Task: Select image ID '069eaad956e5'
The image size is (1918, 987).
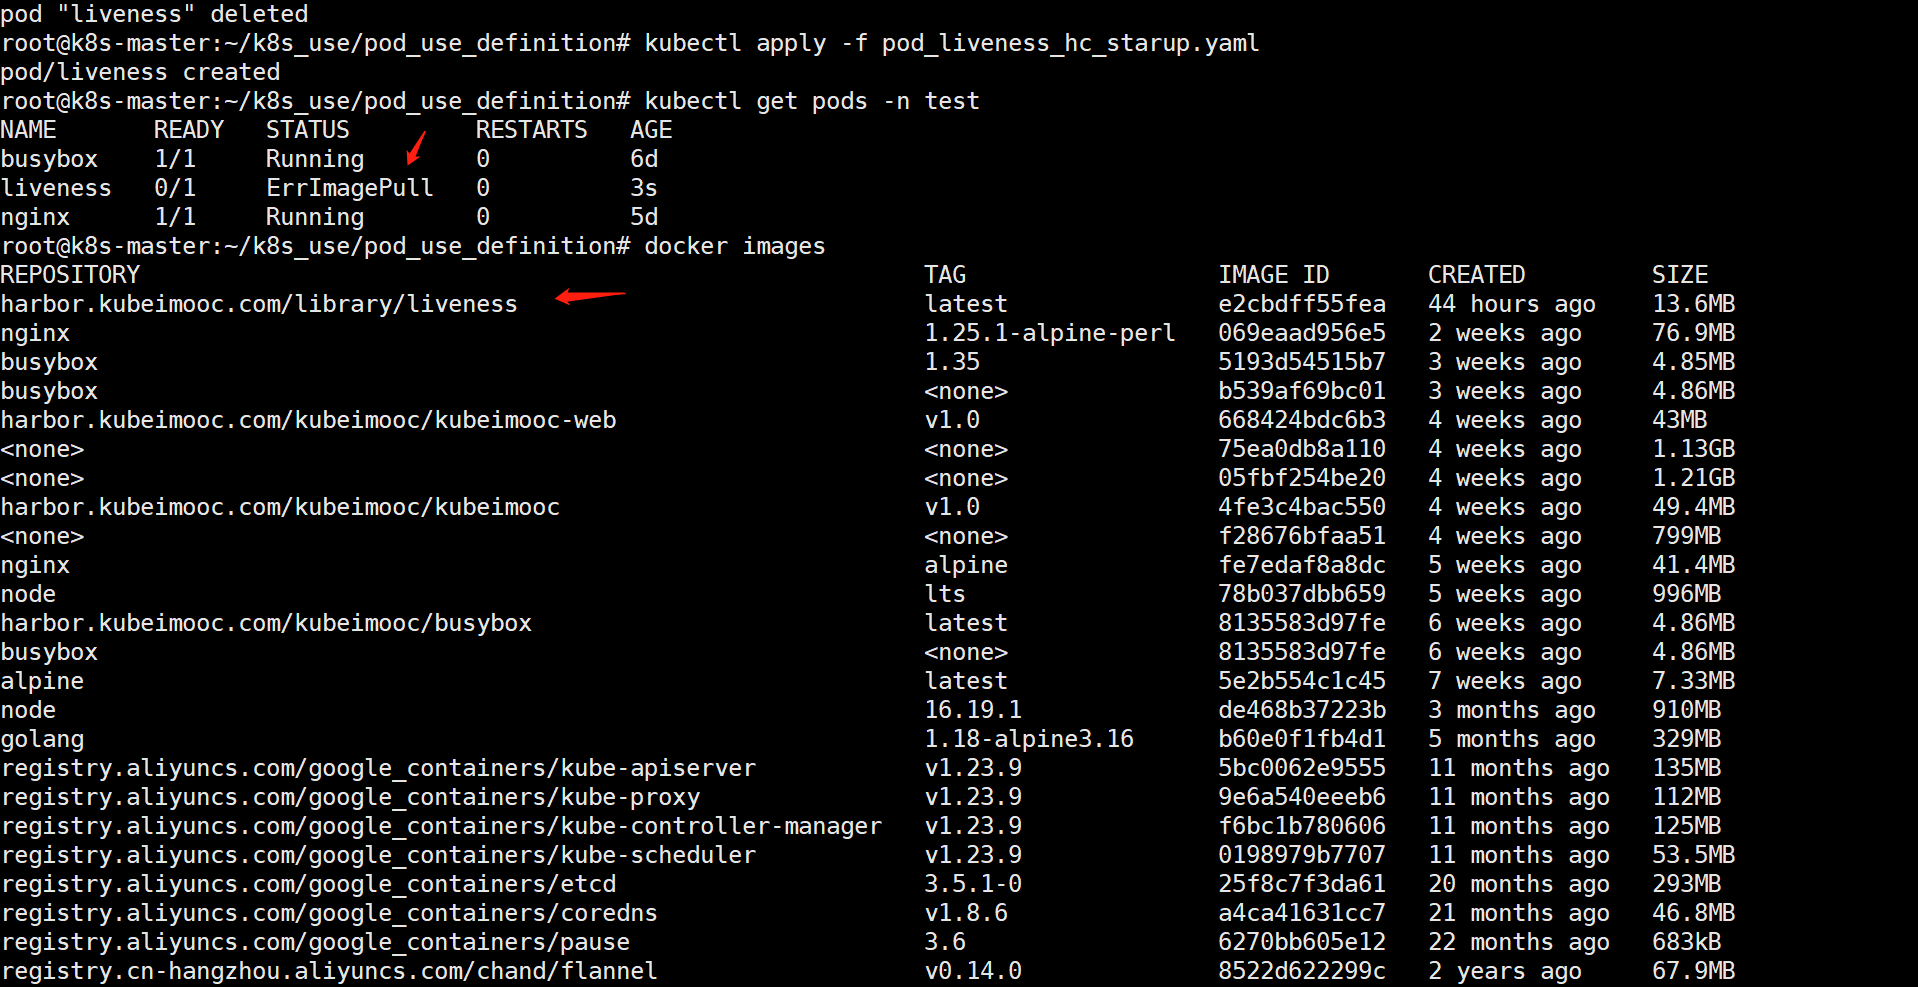Action: (x=1302, y=333)
